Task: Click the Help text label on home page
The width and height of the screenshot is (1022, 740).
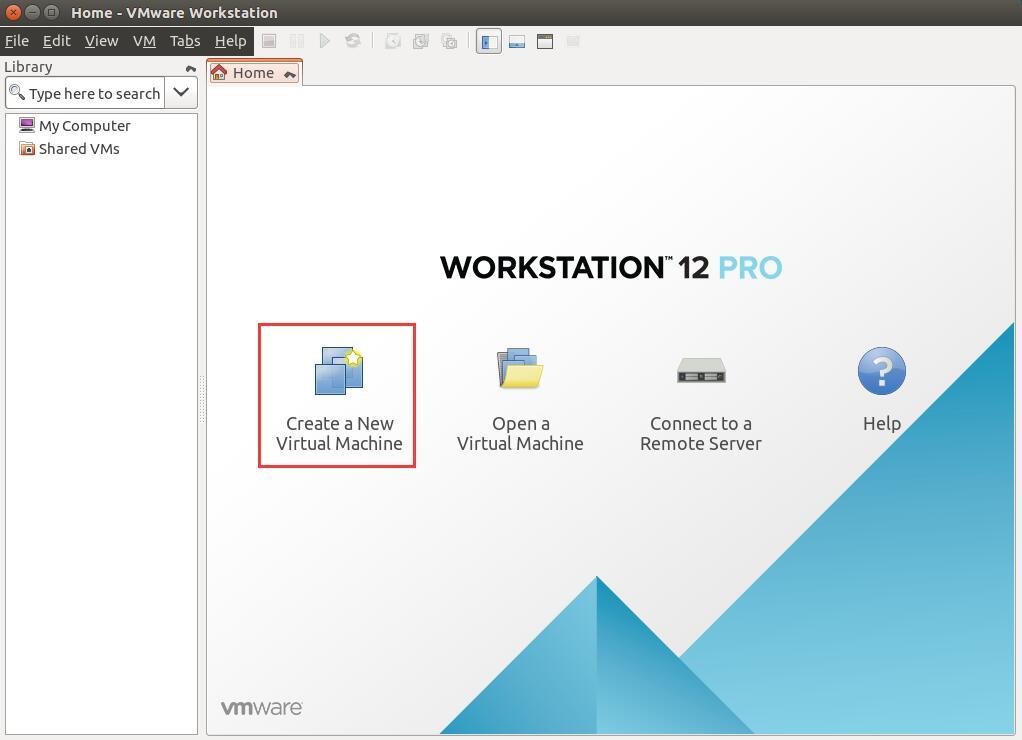Action: pyautogui.click(x=882, y=424)
